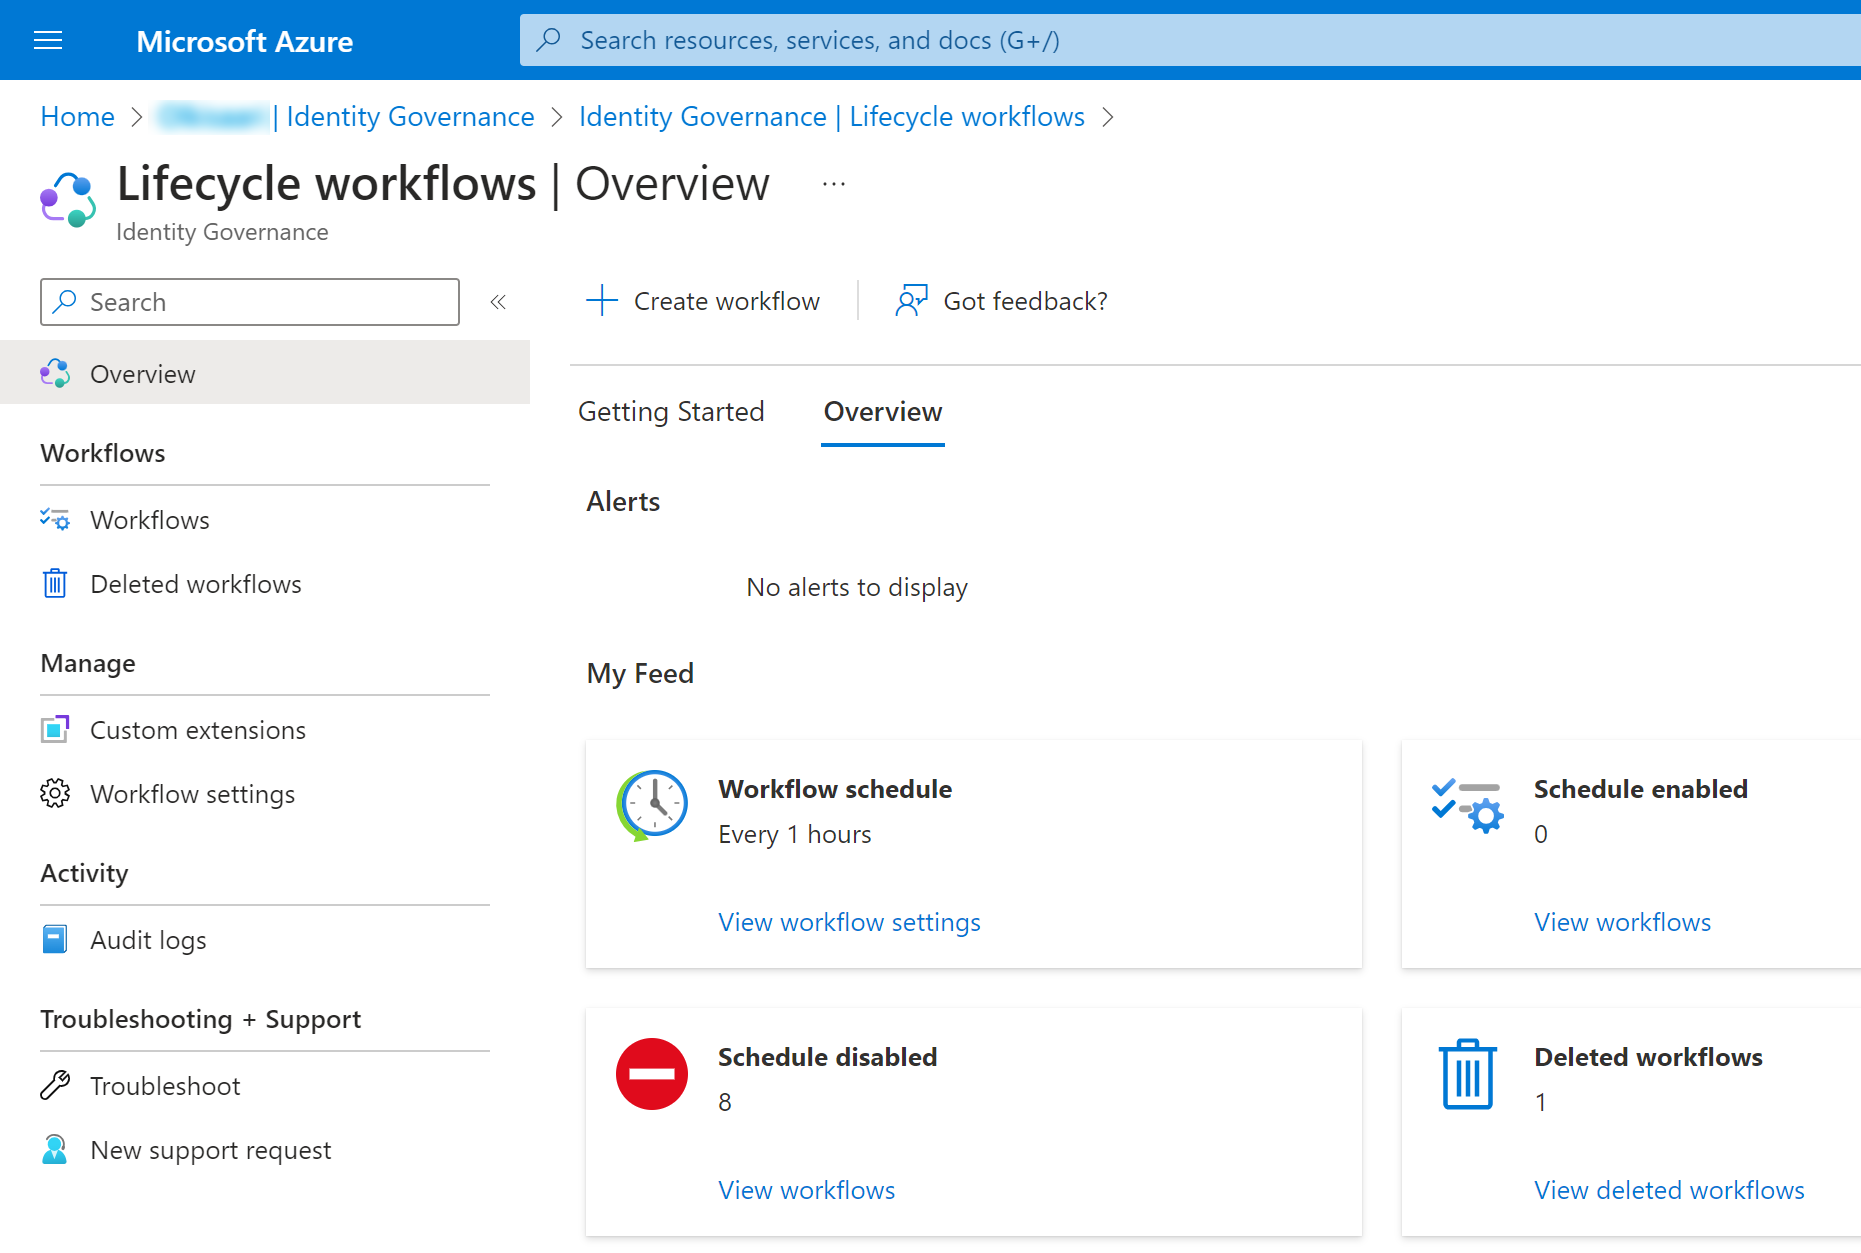
Task: Click the 'Every 1 hours' value
Action: 795,834
